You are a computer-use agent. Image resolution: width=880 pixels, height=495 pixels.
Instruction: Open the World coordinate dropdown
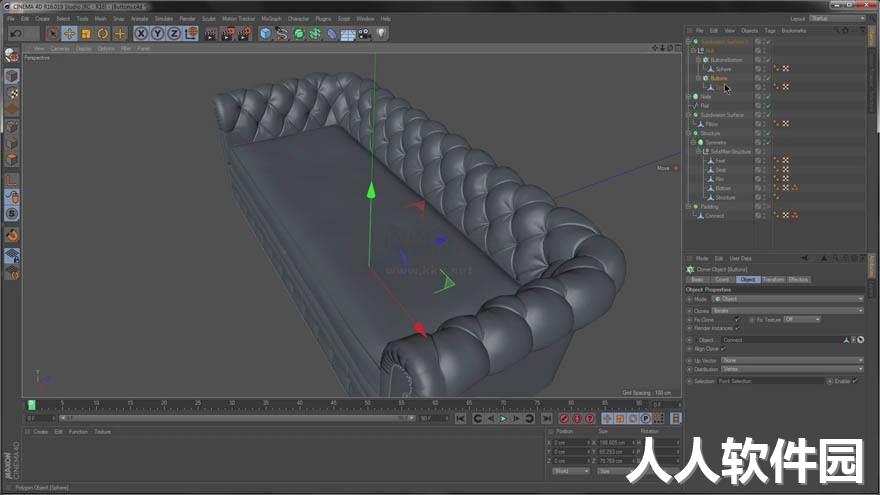tap(571, 471)
